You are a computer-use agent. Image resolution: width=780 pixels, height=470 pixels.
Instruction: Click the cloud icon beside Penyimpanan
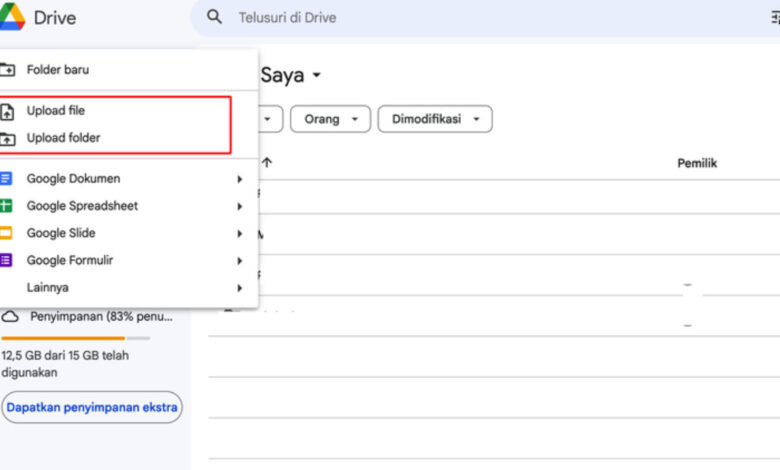(10, 316)
